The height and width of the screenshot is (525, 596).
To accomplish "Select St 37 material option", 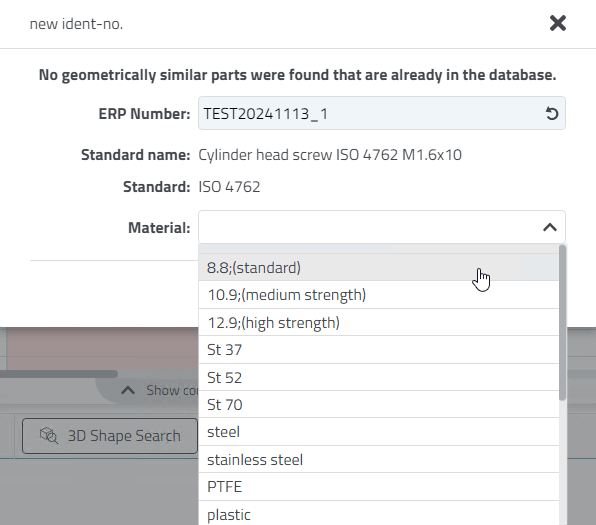I will pos(379,350).
